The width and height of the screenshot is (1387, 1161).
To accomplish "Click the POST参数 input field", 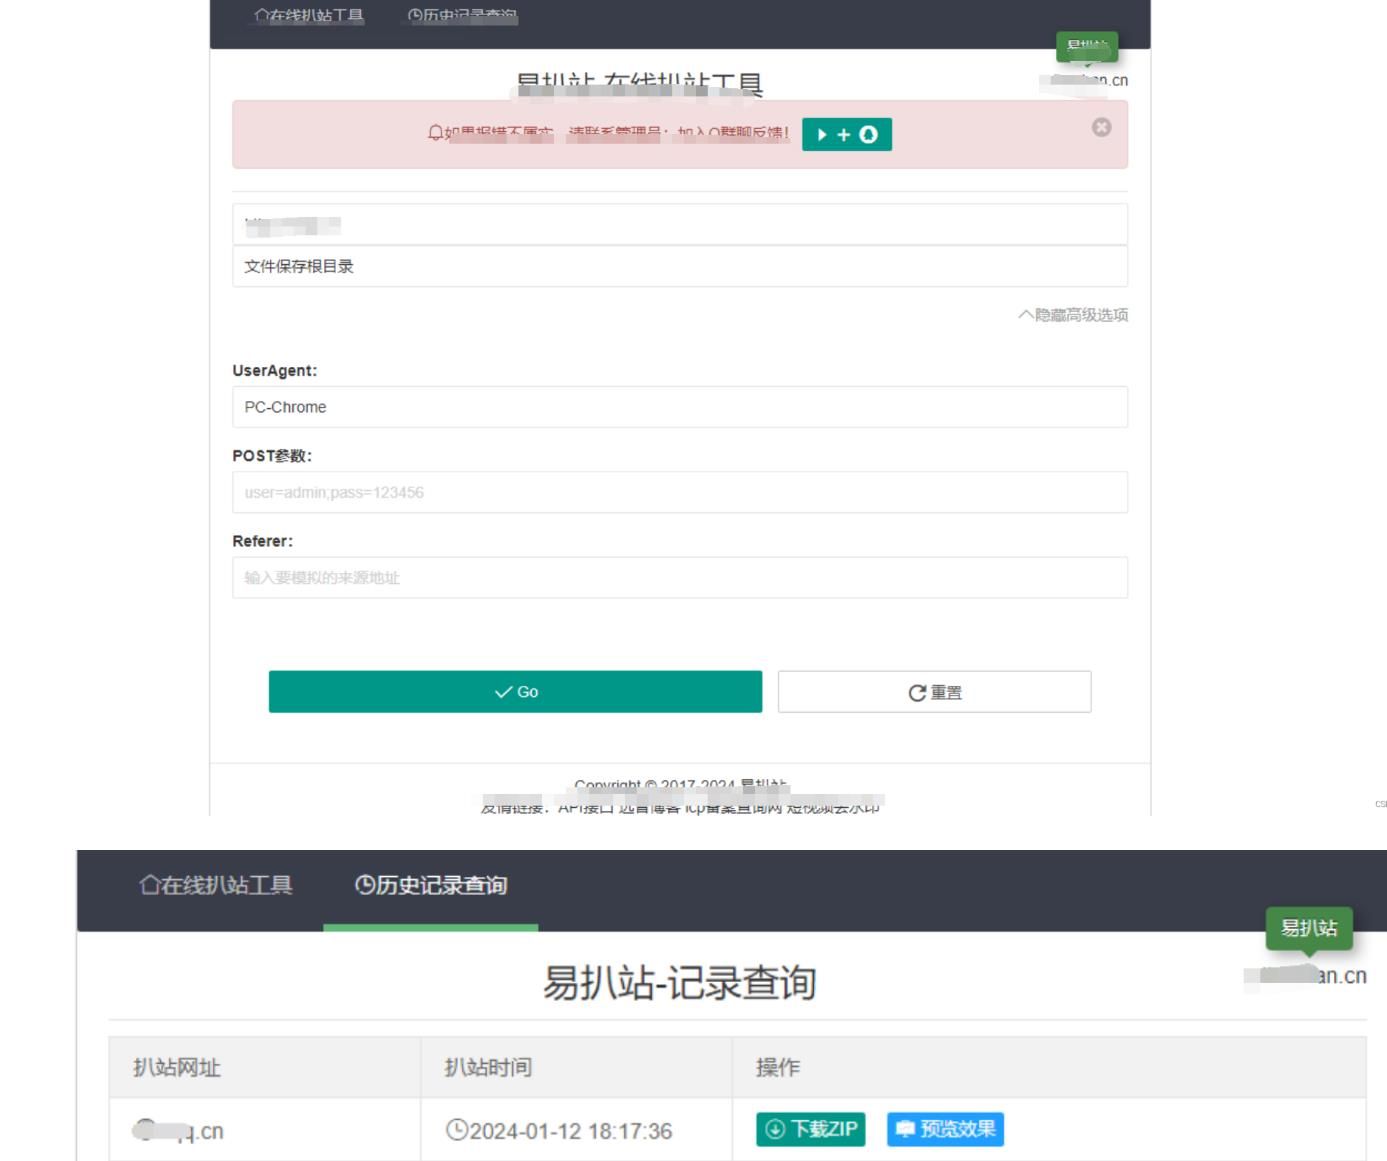I will (x=682, y=492).
